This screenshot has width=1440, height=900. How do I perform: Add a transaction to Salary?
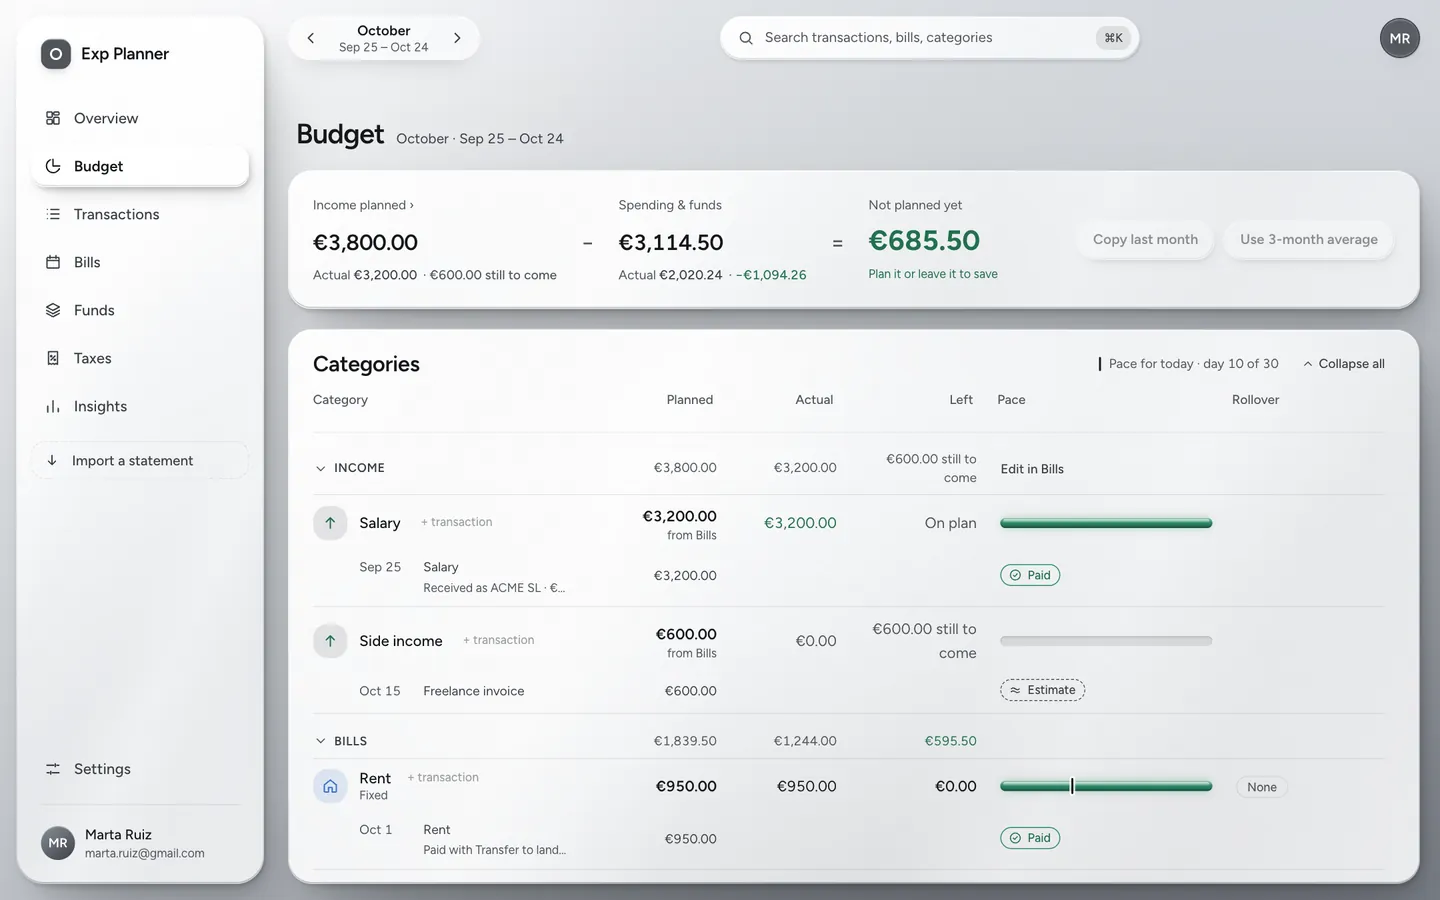click(x=456, y=522)
